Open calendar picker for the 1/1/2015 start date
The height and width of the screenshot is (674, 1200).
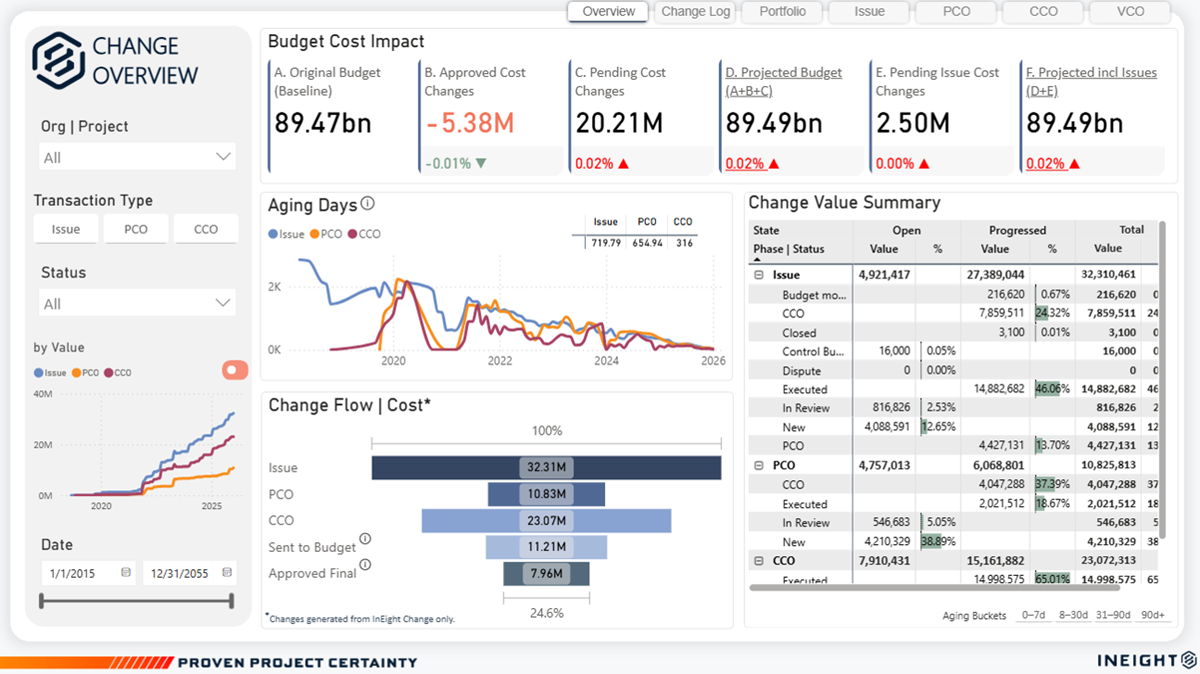(126, 572)
